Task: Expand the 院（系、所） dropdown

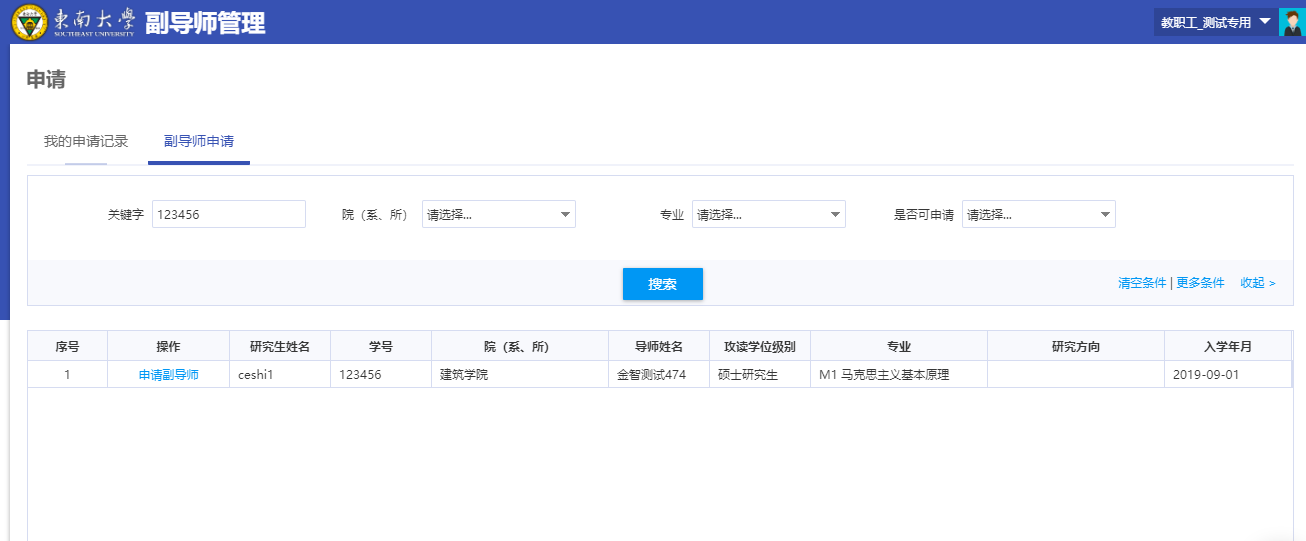Action: point(498,214)
